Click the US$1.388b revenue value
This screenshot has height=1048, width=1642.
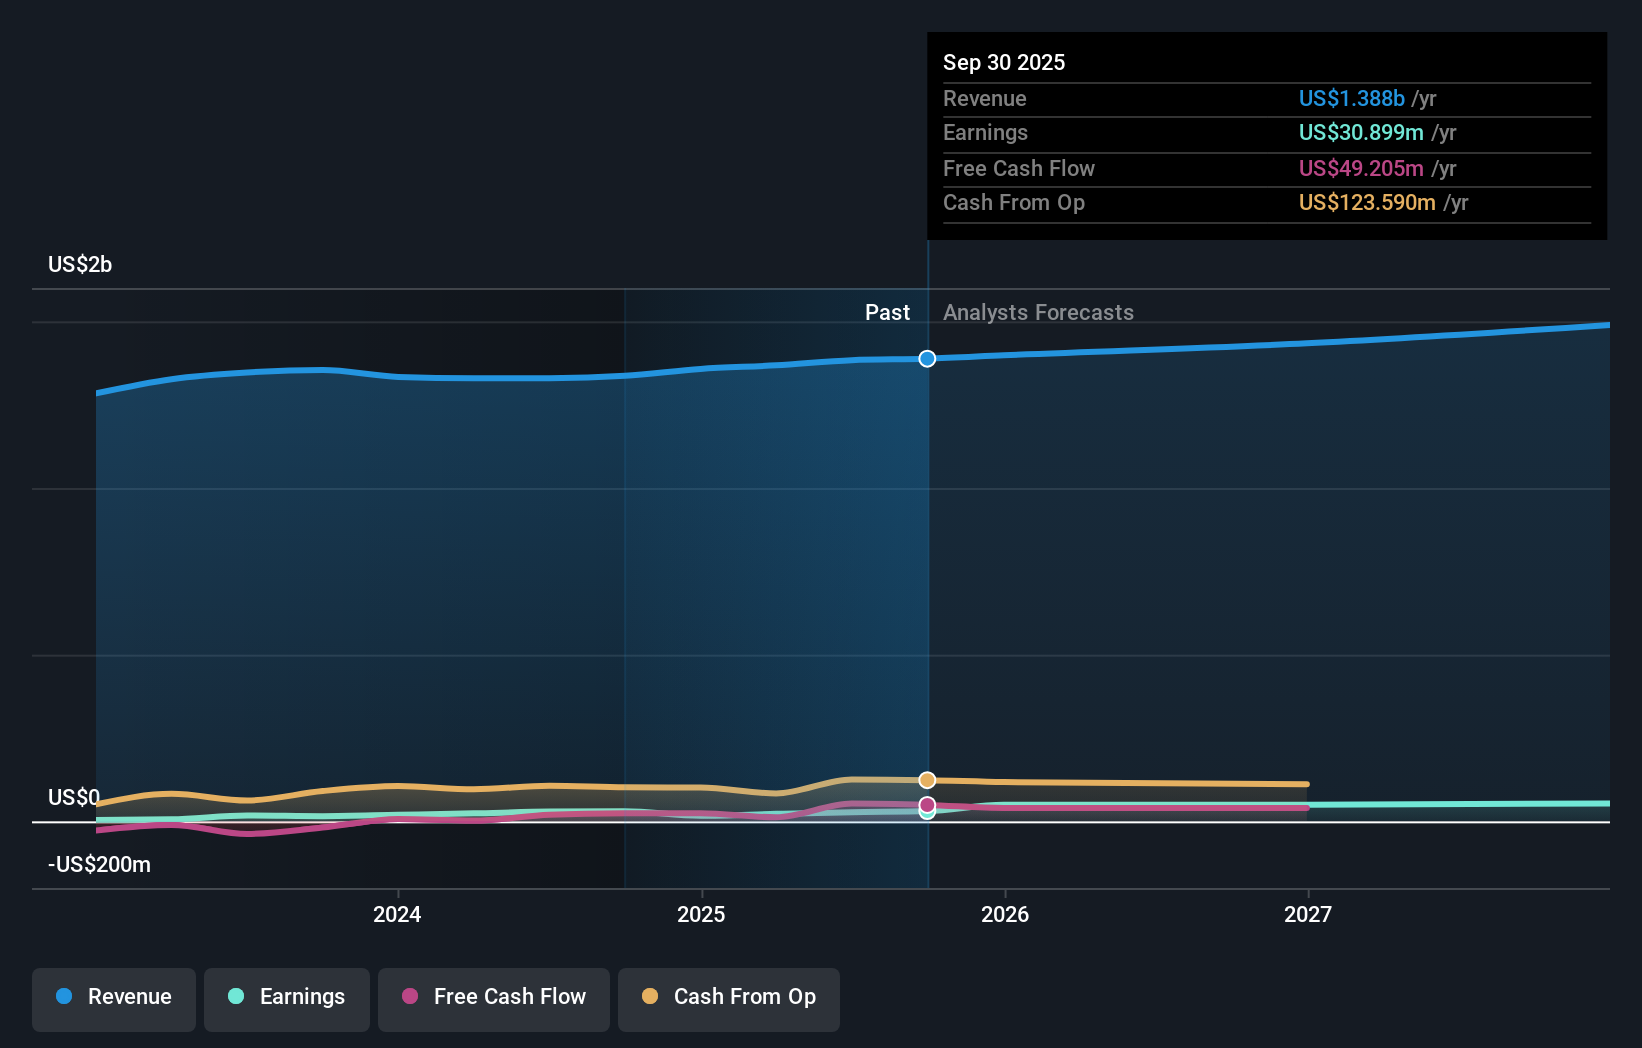(1352, 99)
